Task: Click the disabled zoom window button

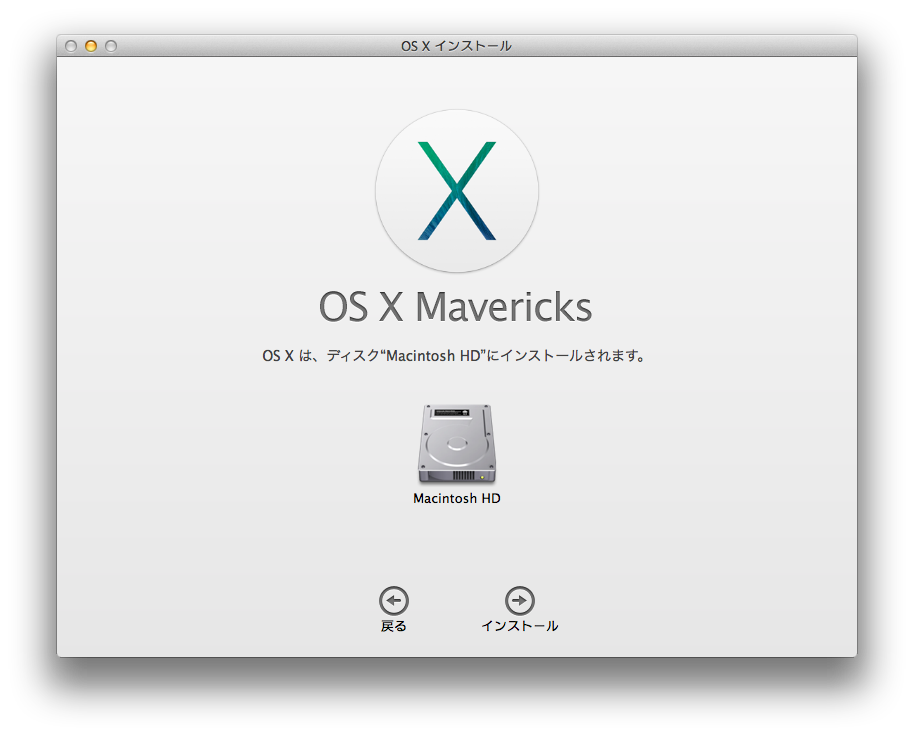Action: [x=111, y=46]
